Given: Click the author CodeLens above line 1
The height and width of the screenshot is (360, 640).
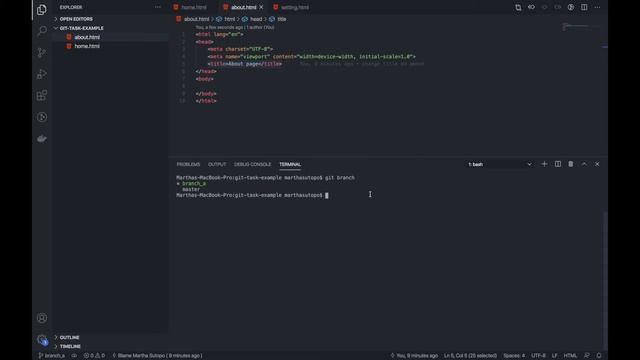Looking at the screenshot, I should (234, 27).
